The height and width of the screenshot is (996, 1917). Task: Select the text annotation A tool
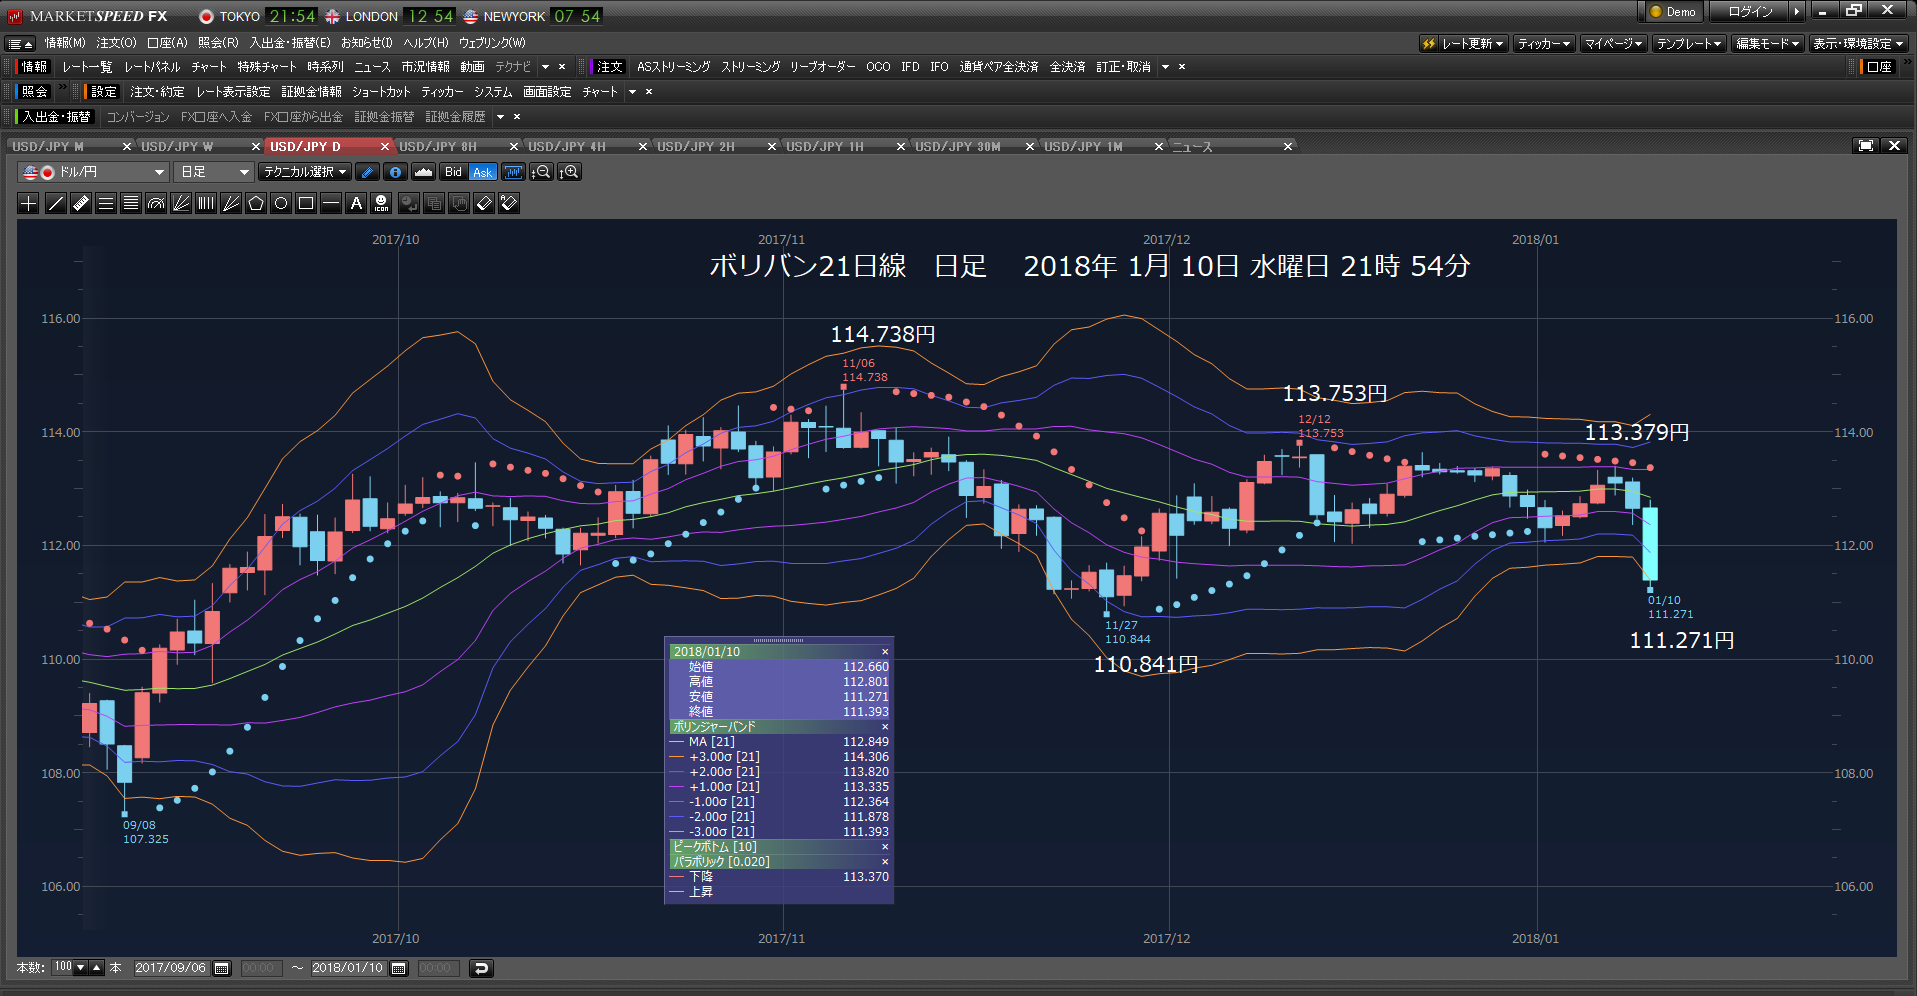(x=356, y=203)
